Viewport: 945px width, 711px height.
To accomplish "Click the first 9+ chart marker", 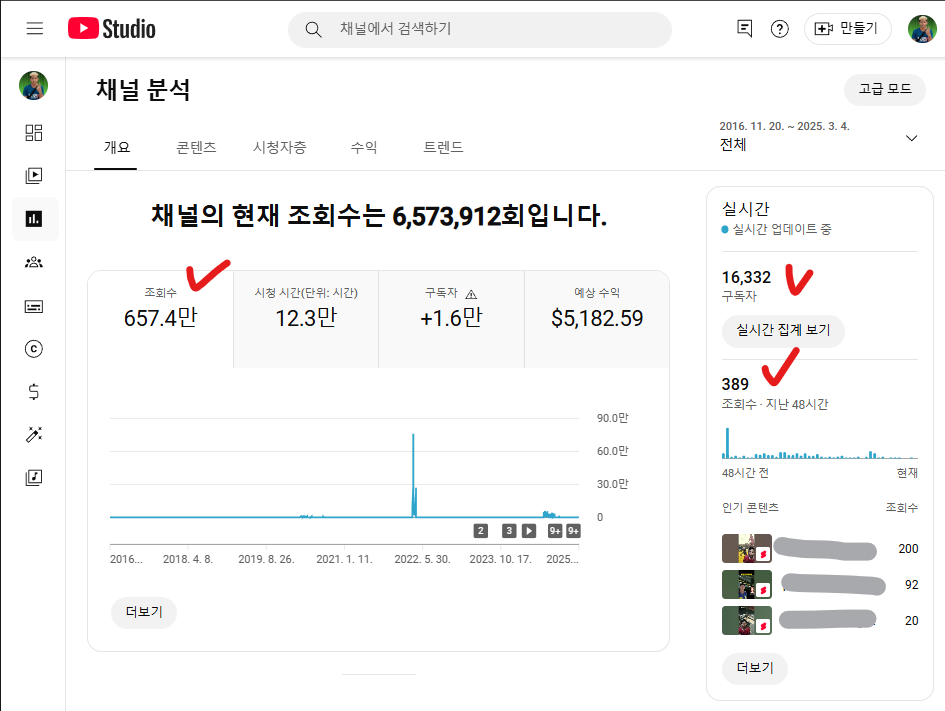I will [x=555, y=531].
